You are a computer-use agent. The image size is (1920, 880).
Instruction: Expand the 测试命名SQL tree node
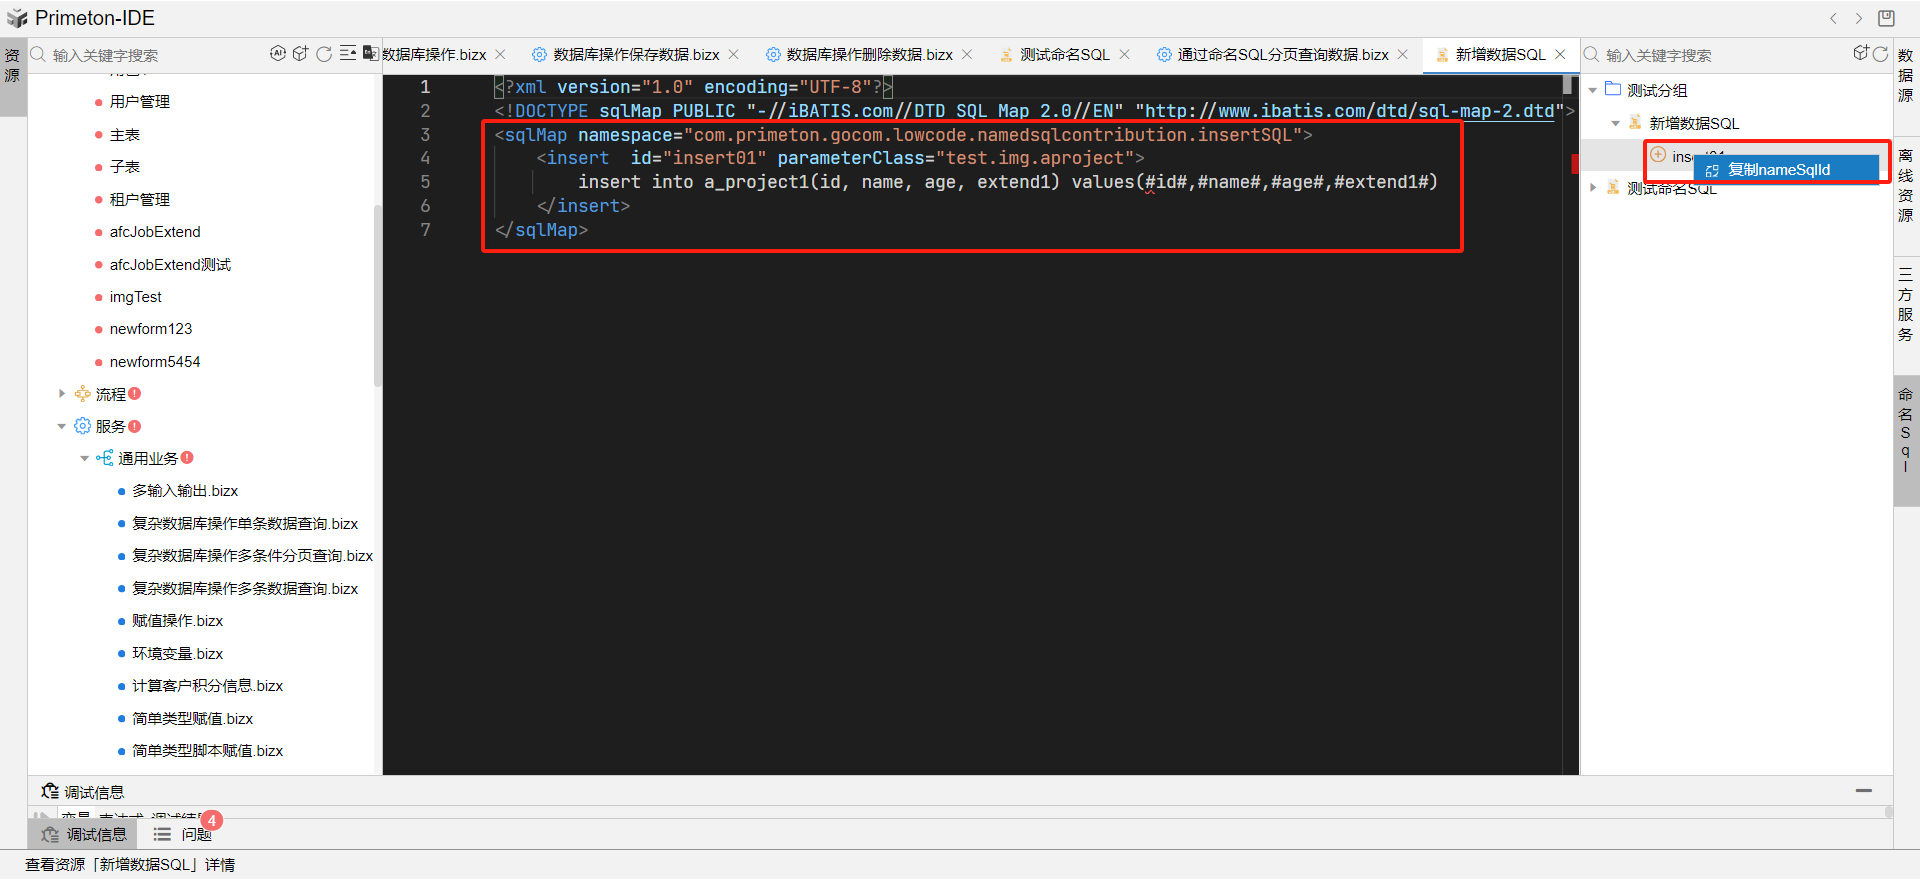pos(1593,187)
